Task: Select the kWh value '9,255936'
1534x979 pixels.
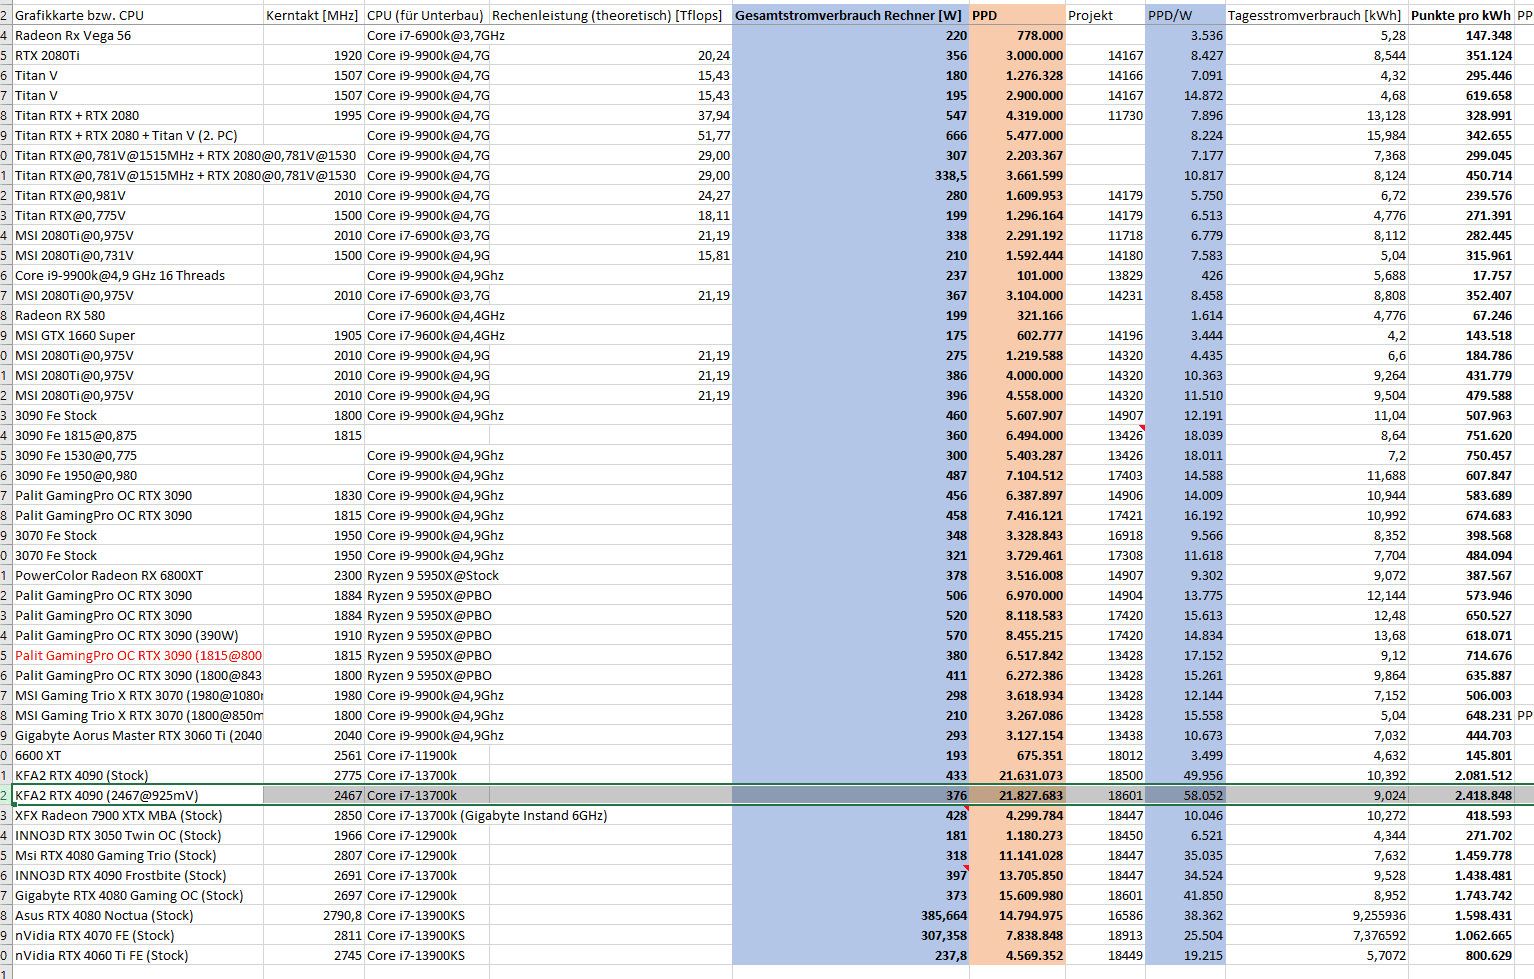Action: [1316, 915]
